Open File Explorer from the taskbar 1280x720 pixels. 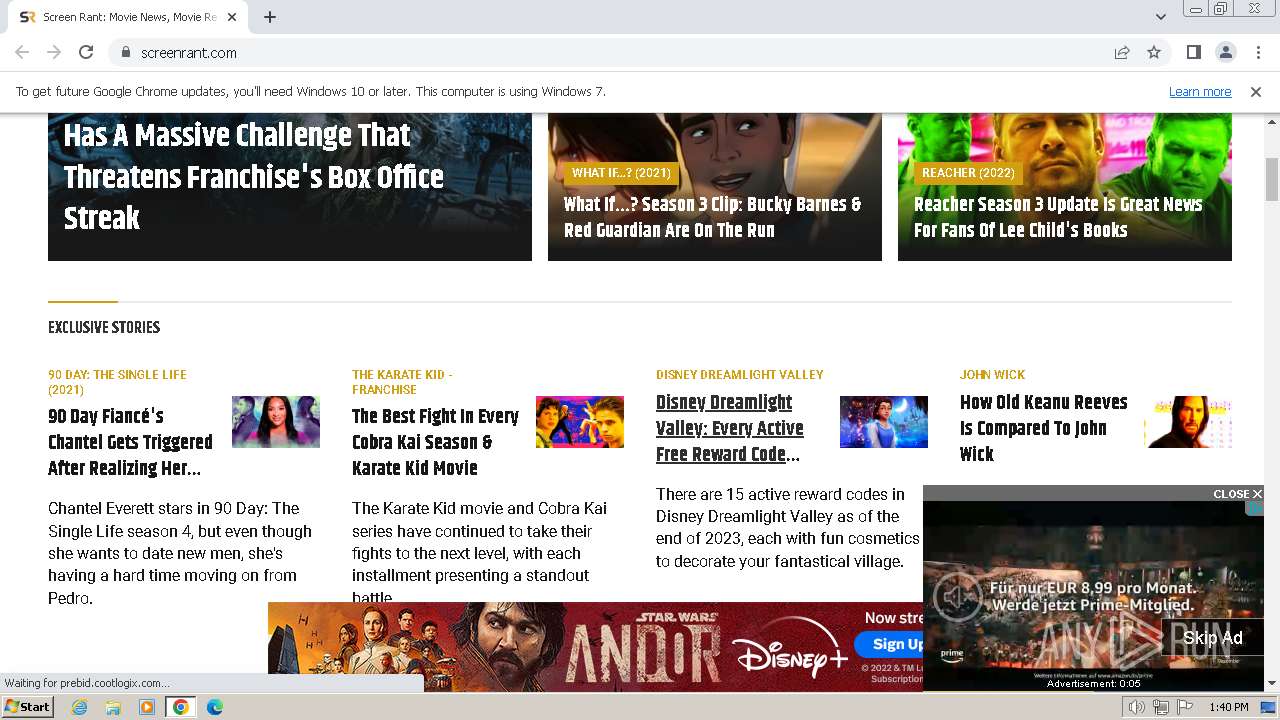pyautogui.click(x=113, y=707)
